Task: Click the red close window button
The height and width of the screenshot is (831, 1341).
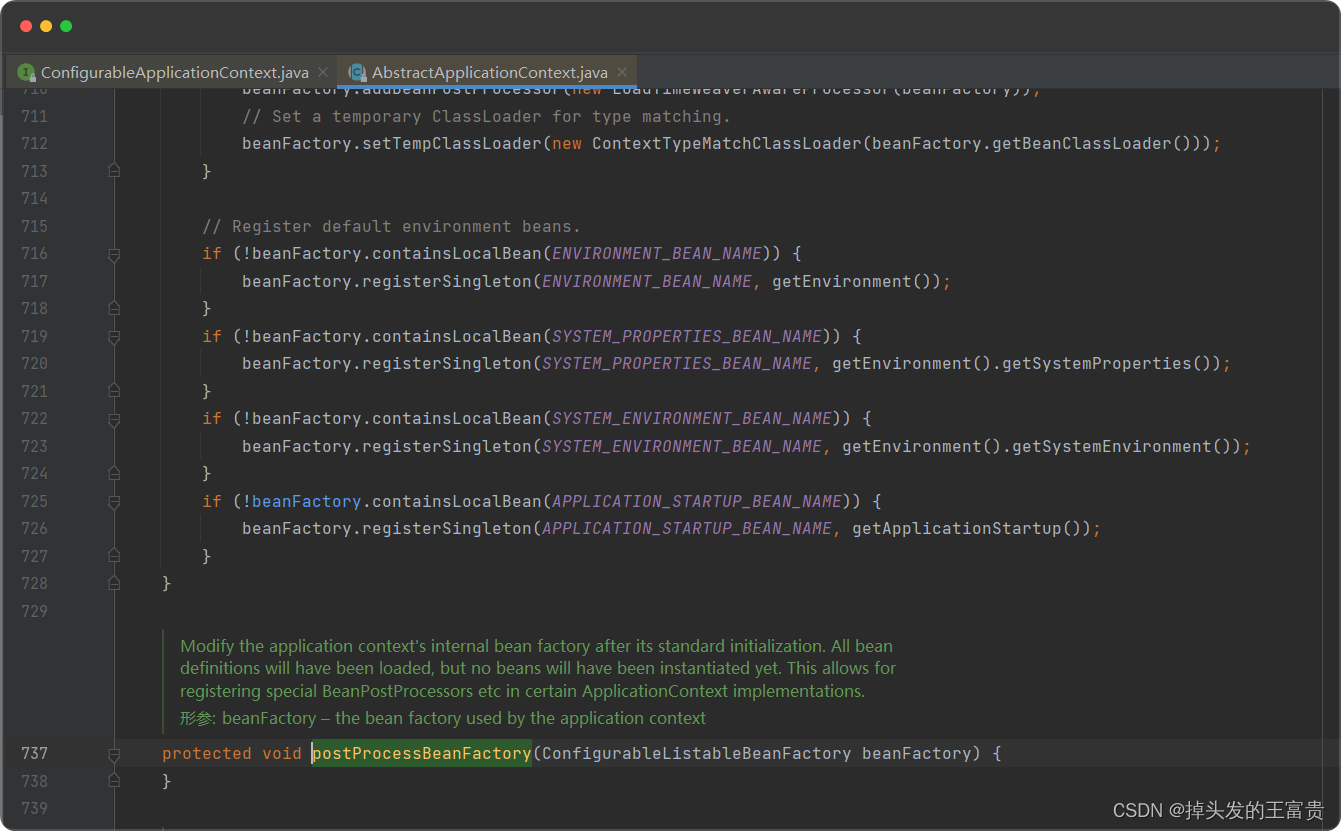Action: click(x=26, y=26)
